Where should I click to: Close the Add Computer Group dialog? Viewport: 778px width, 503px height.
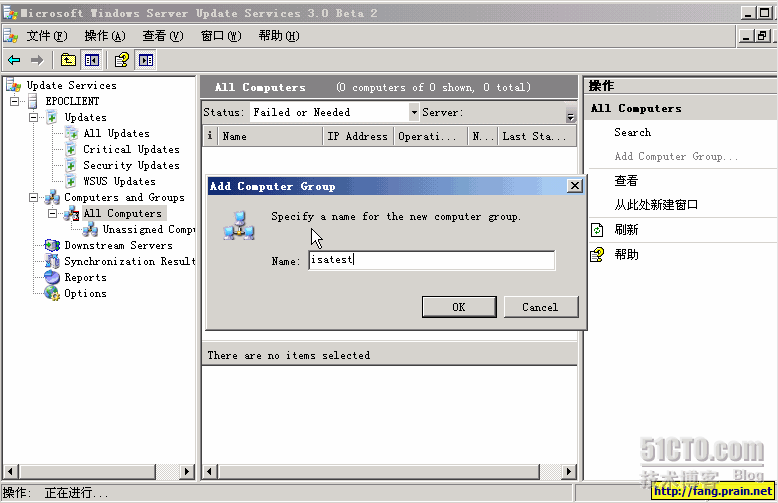pyautogui.click(x=575, y=186)
